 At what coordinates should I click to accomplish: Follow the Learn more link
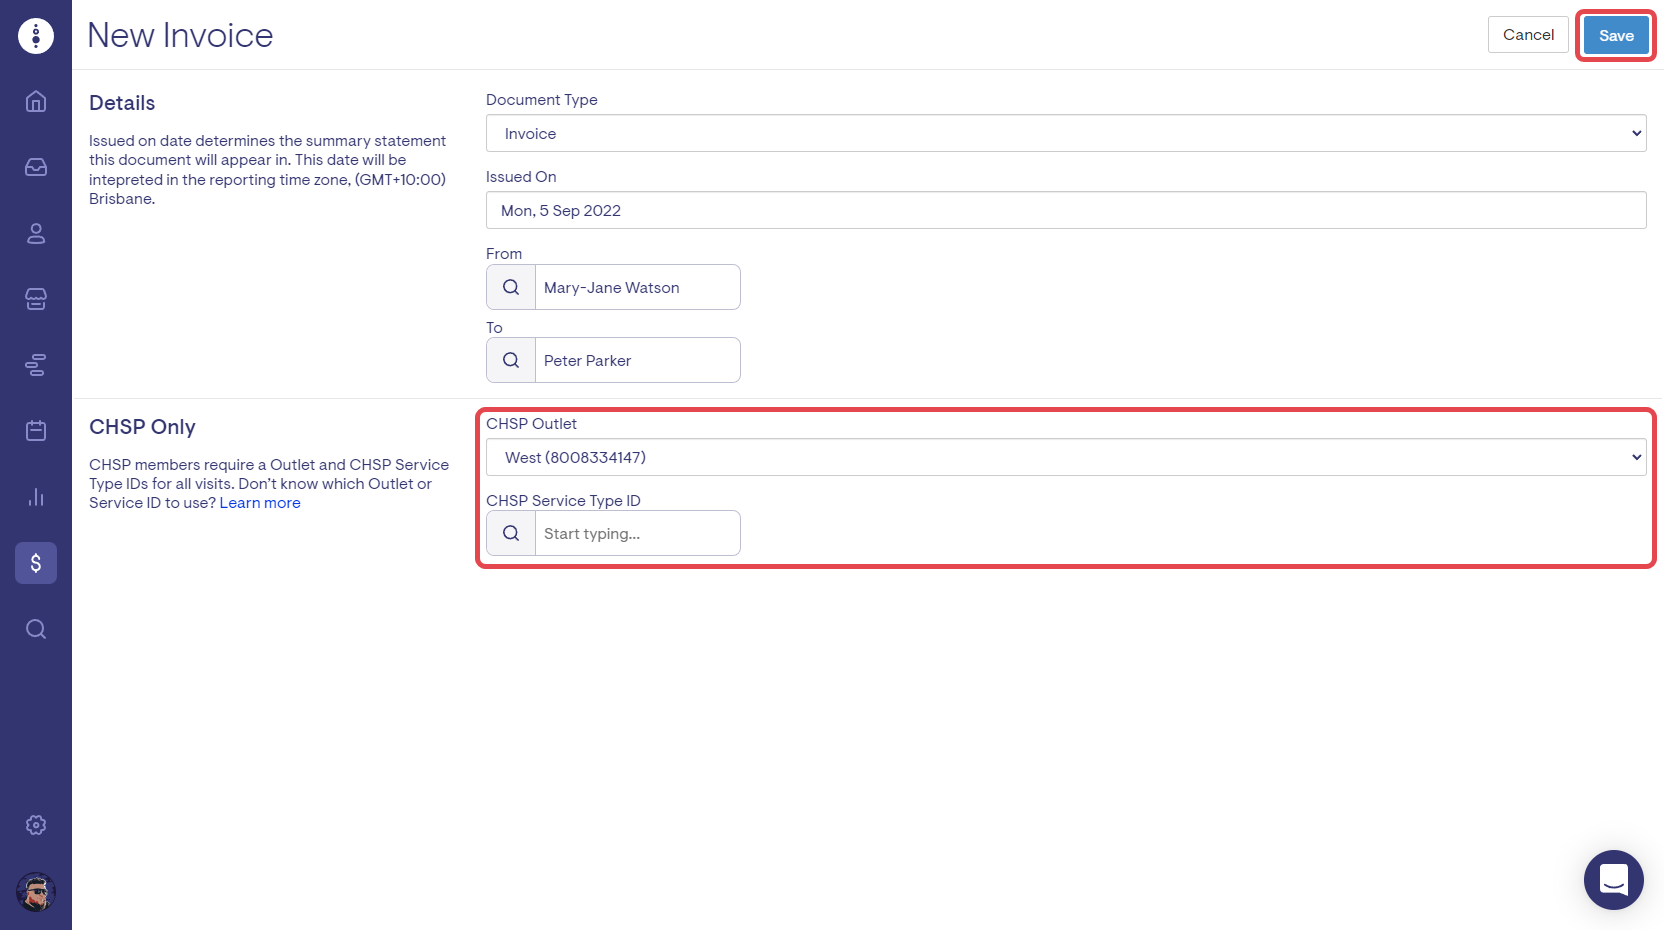click(260, 503)
